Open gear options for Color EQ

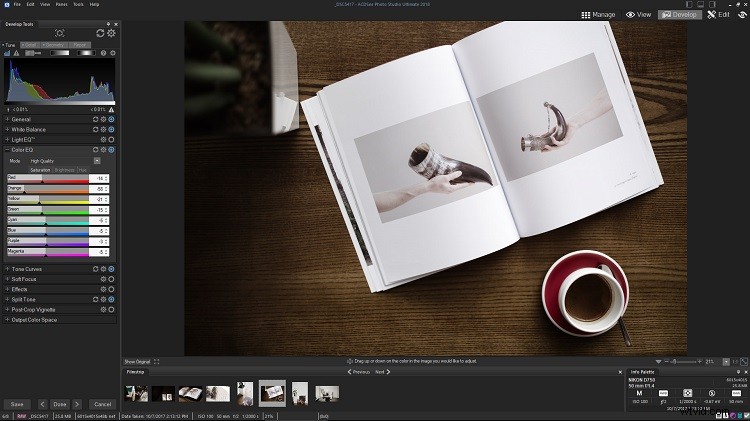click(103, 150)
